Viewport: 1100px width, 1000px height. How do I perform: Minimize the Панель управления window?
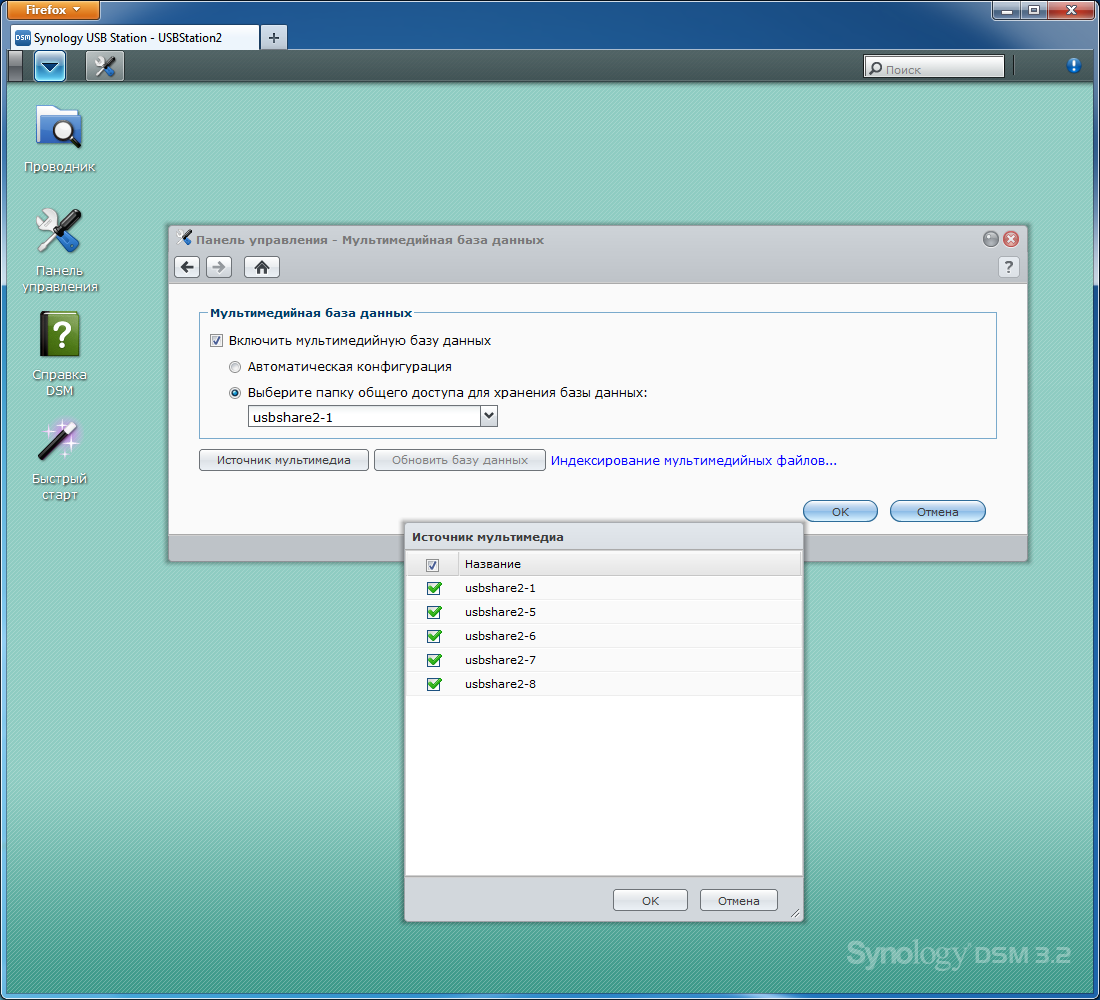991,239
